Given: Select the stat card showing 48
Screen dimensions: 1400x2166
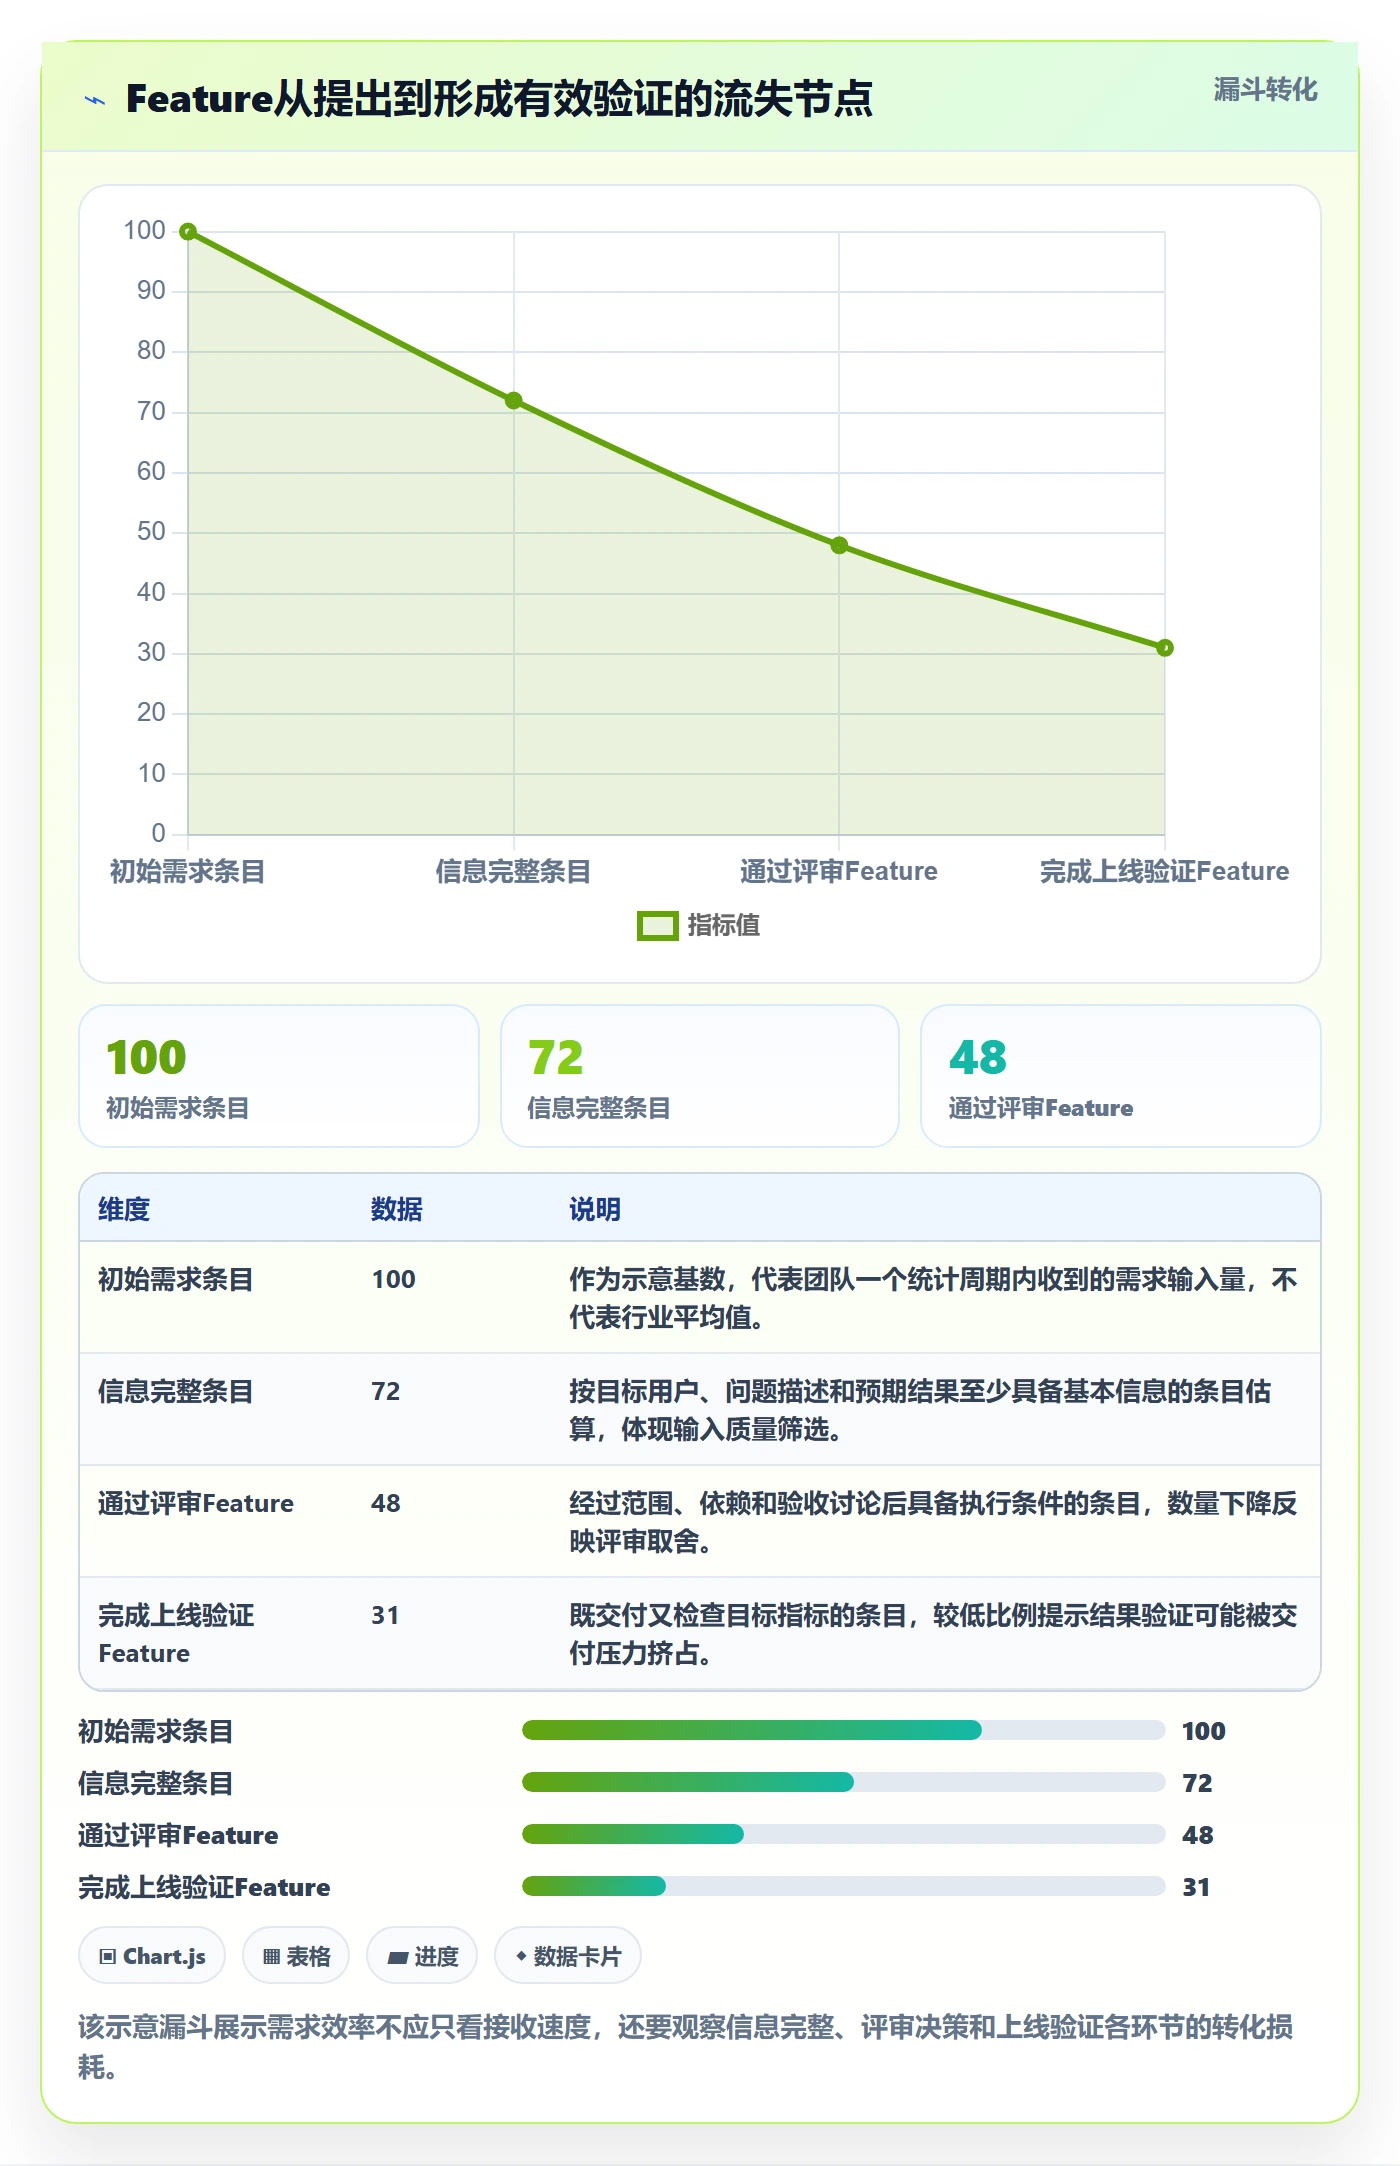Looking at the screenshot, I should (1121, 1076).
